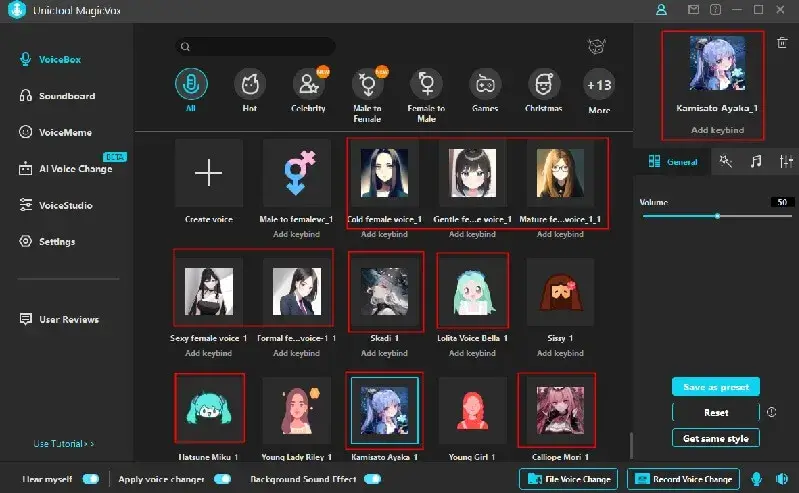Viewport: 799px width, 493px height.
Task: Pick the Sexy female voice
Action: click(x=208, y=292)
